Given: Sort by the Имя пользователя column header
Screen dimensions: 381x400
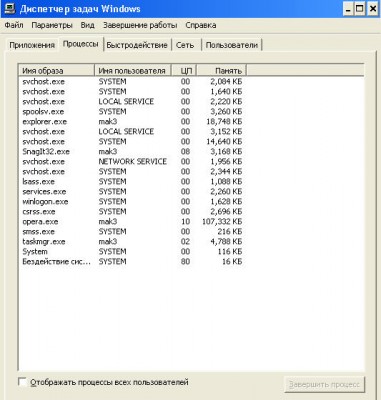Looking at the screenshot, I should [x=133, y=71].
